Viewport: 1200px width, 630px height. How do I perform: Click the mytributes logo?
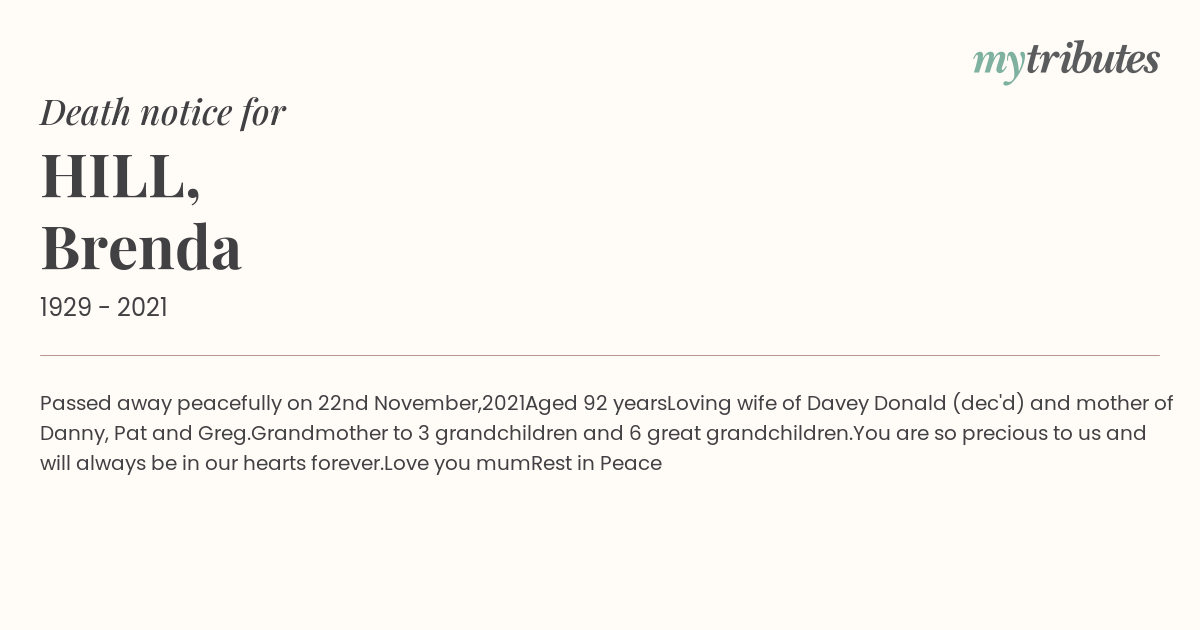(1066, 60)
